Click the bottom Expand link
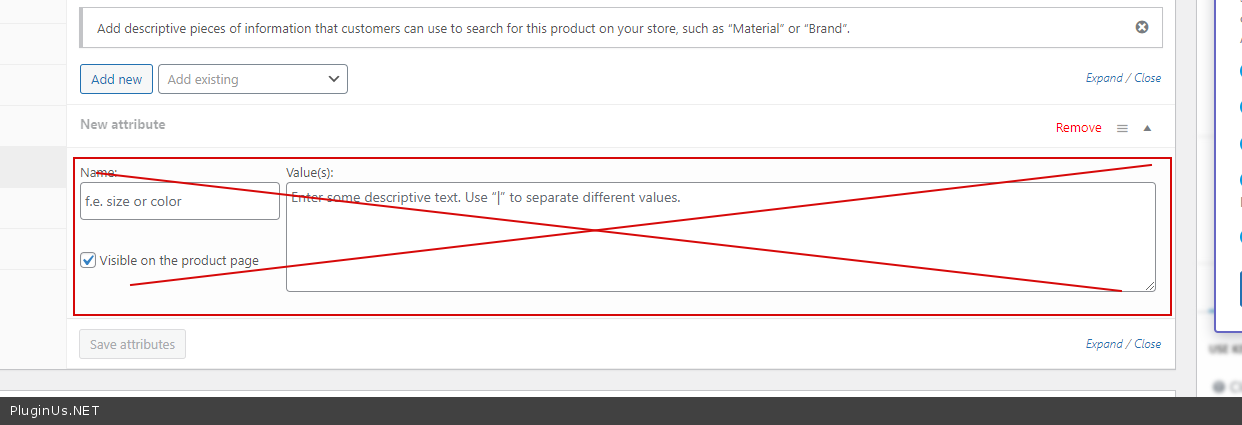Viewport: 1242px width, 425px height. [1104, 344]
